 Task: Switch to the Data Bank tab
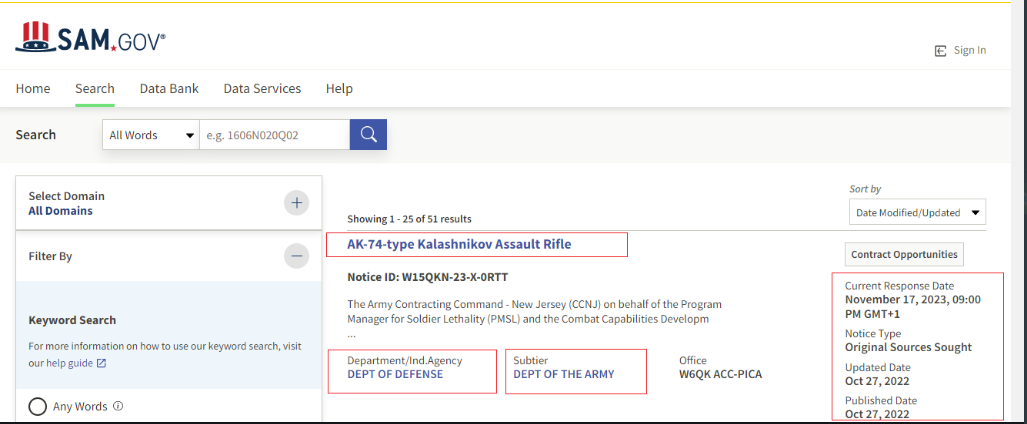coord(169,88)
